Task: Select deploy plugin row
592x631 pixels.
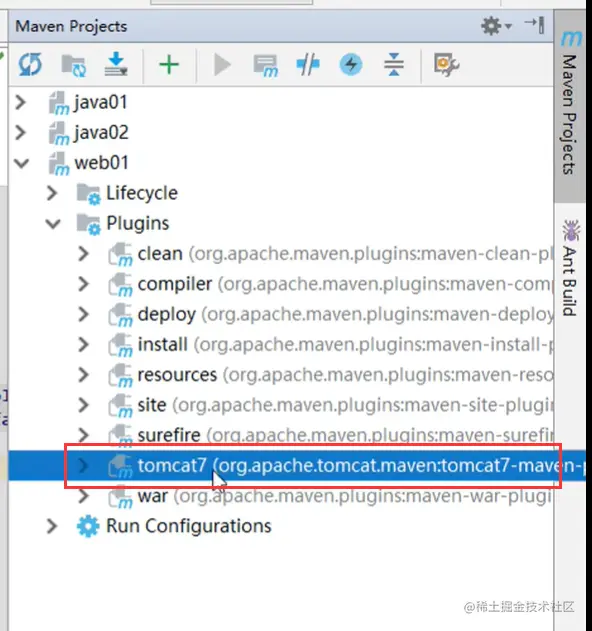Action: (x=281, y=314)
